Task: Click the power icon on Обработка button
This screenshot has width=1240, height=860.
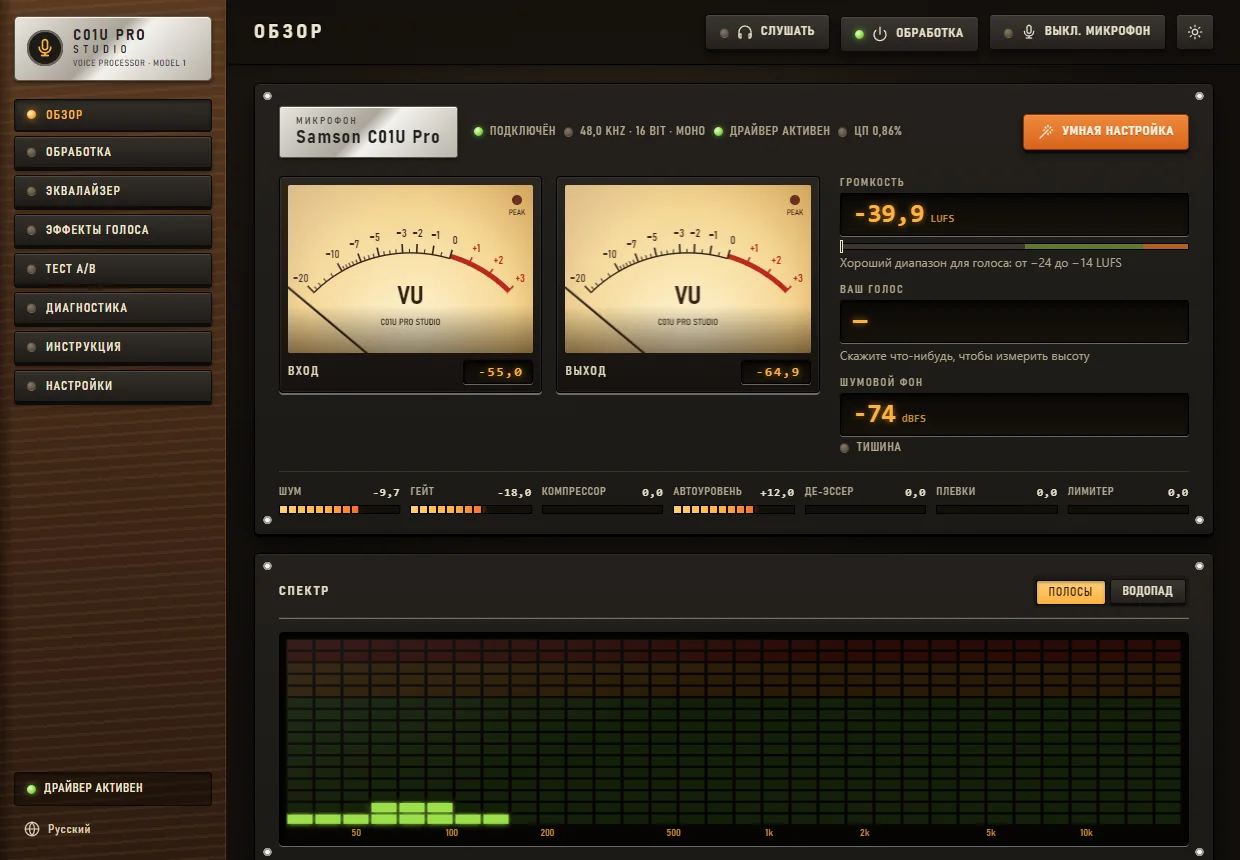Action: pyautogui.click(x=880, y=33)
